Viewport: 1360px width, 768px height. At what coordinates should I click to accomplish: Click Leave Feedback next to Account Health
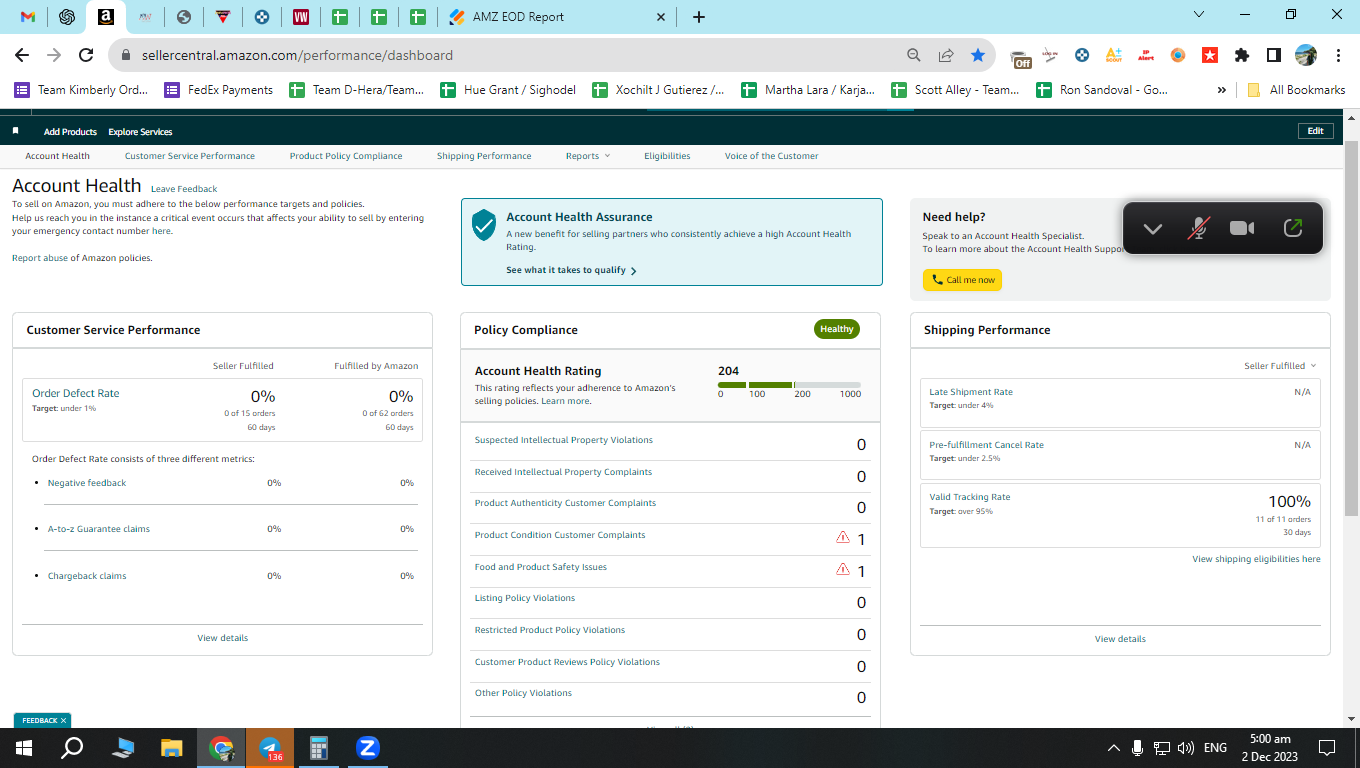(184, 189)
